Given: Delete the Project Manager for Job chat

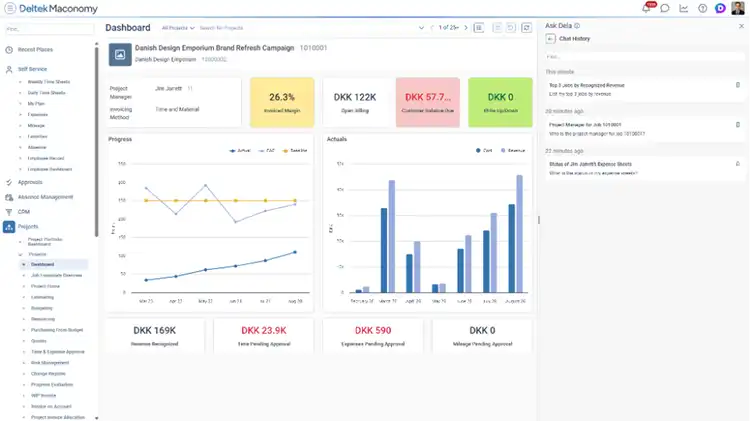Looking at the screenshot, I should point(738,124).
